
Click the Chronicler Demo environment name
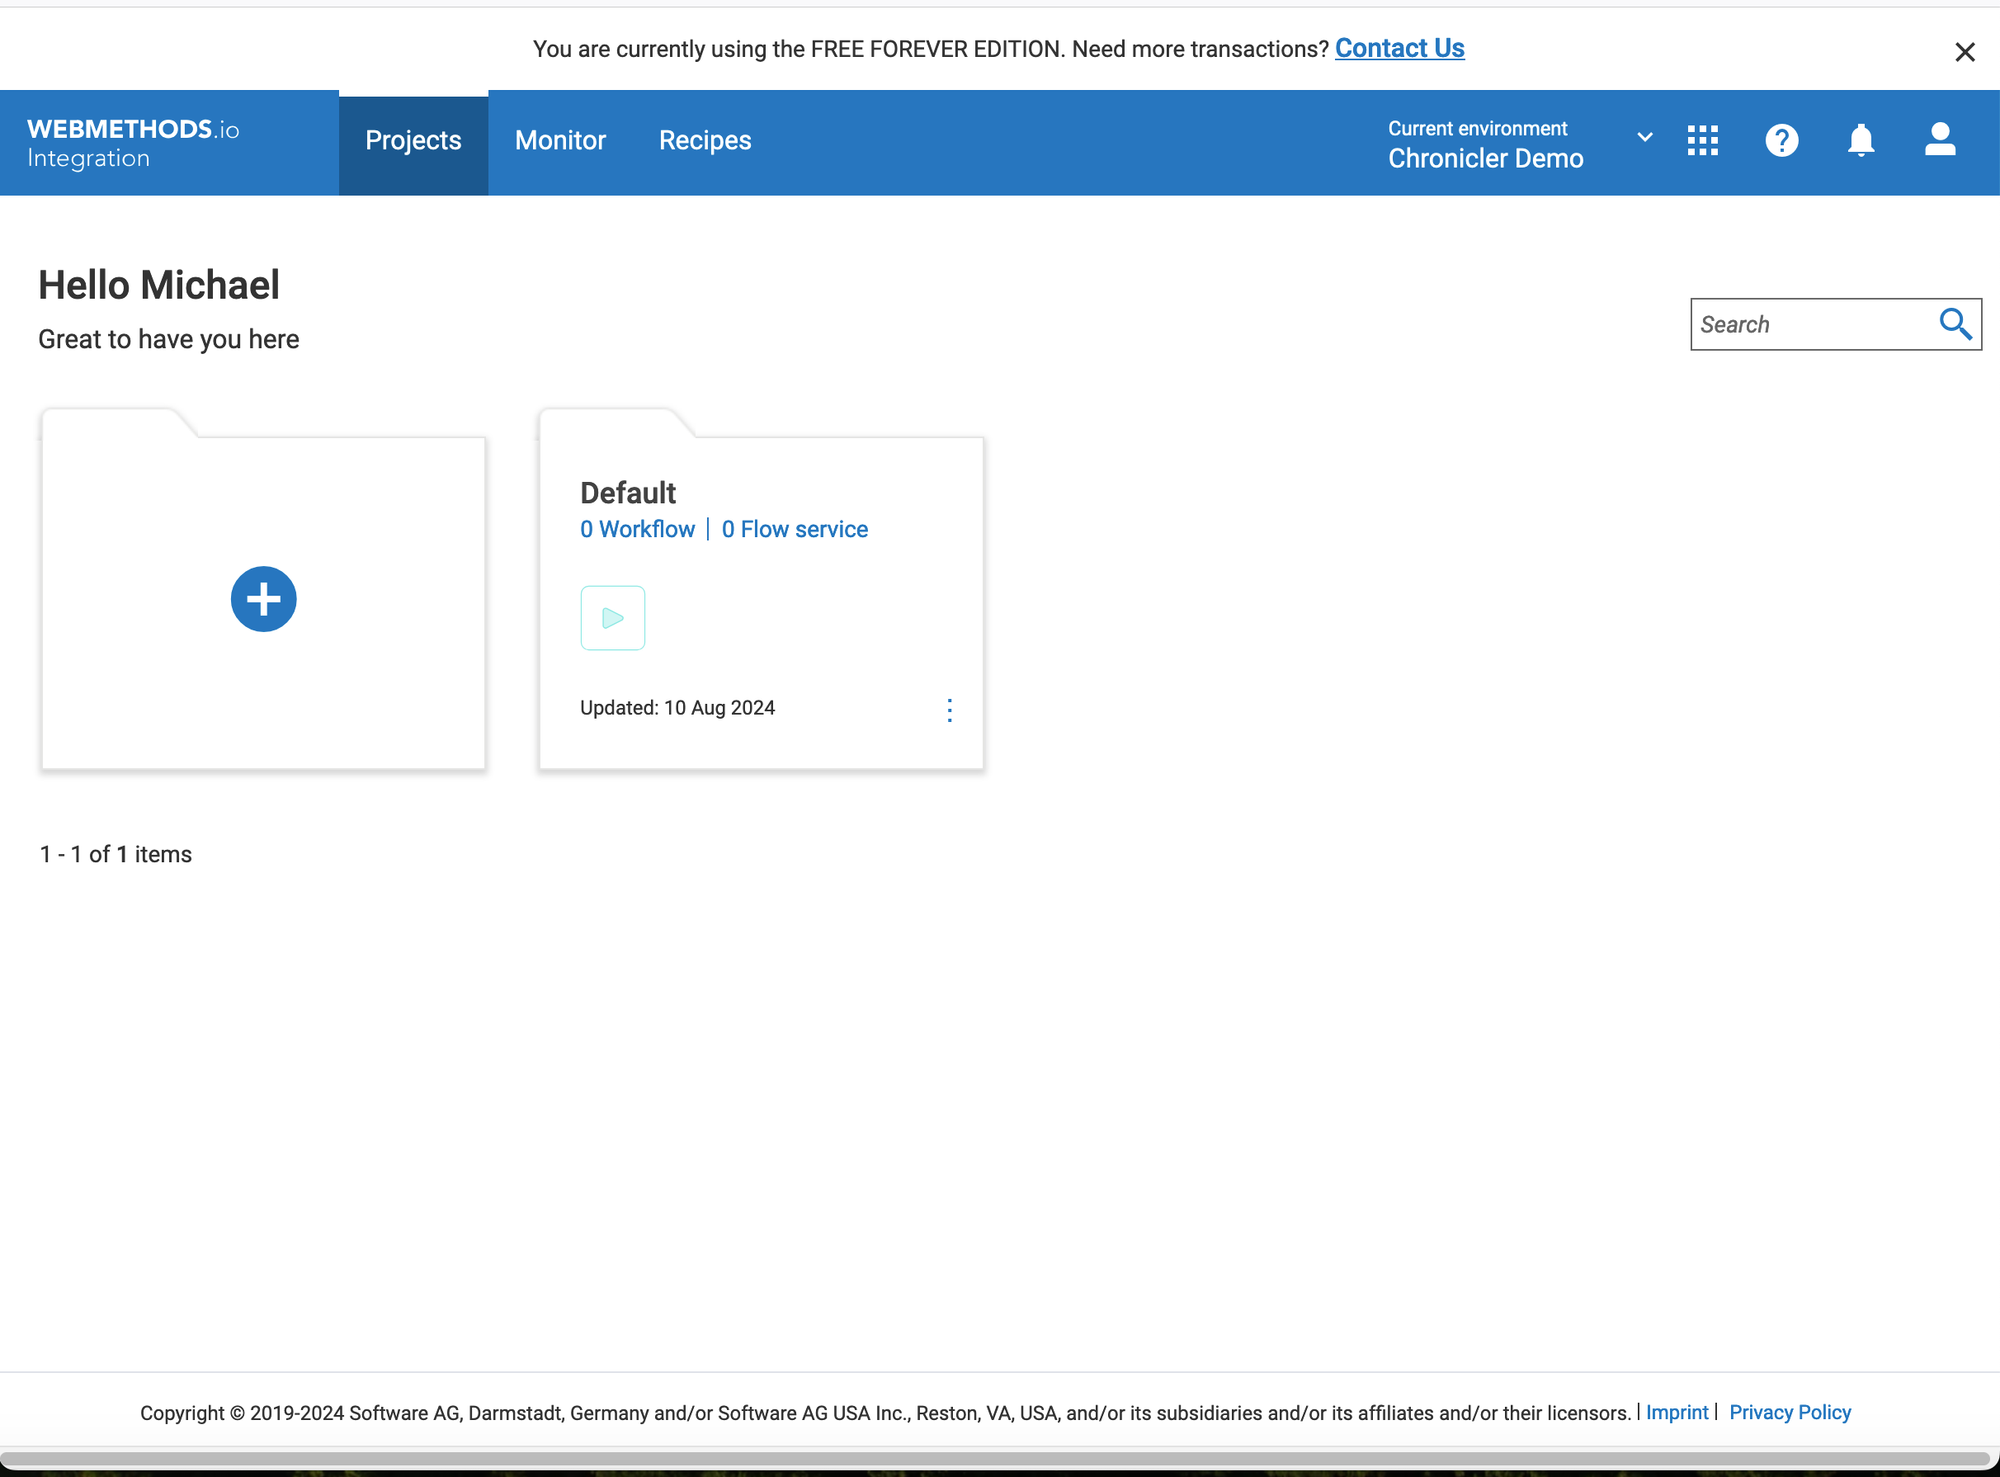pyautogui.click(x=1485, y=159)
